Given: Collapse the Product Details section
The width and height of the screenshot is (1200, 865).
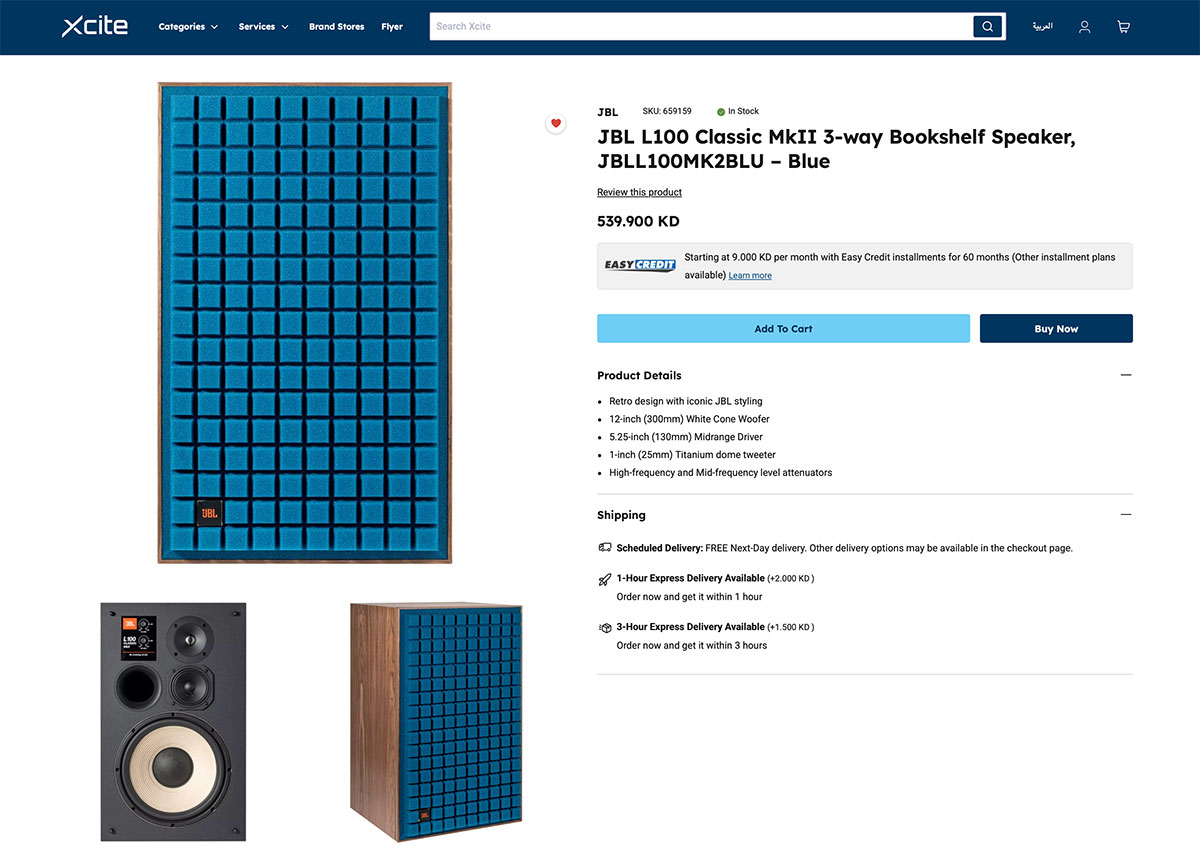Looking at the screenshot, I should click(x=1126, y=375).
